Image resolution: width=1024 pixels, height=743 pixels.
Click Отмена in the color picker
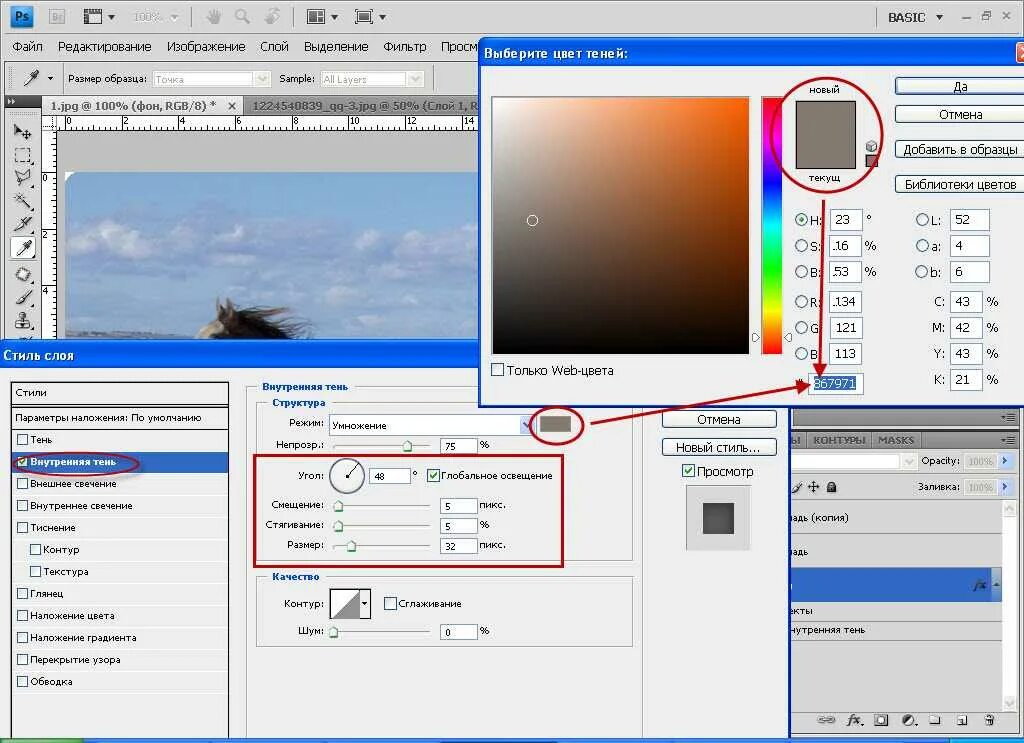(959, 114)
